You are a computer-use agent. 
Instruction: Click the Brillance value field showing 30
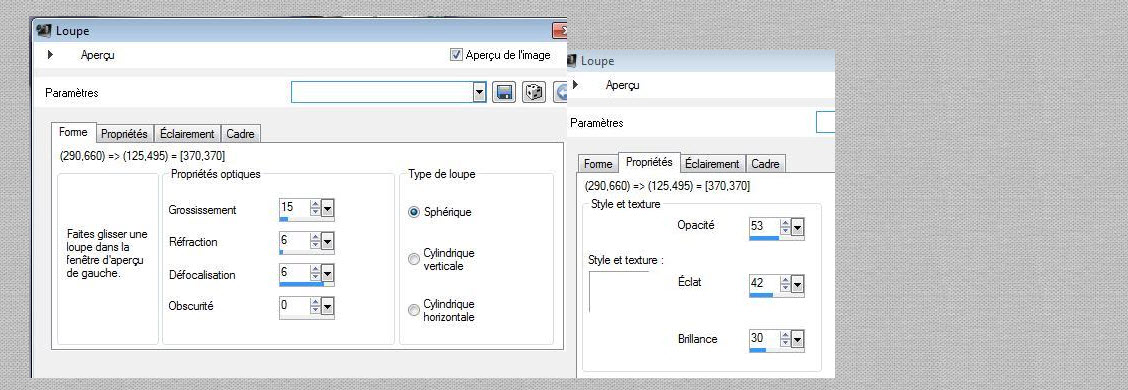click(764, 340)
